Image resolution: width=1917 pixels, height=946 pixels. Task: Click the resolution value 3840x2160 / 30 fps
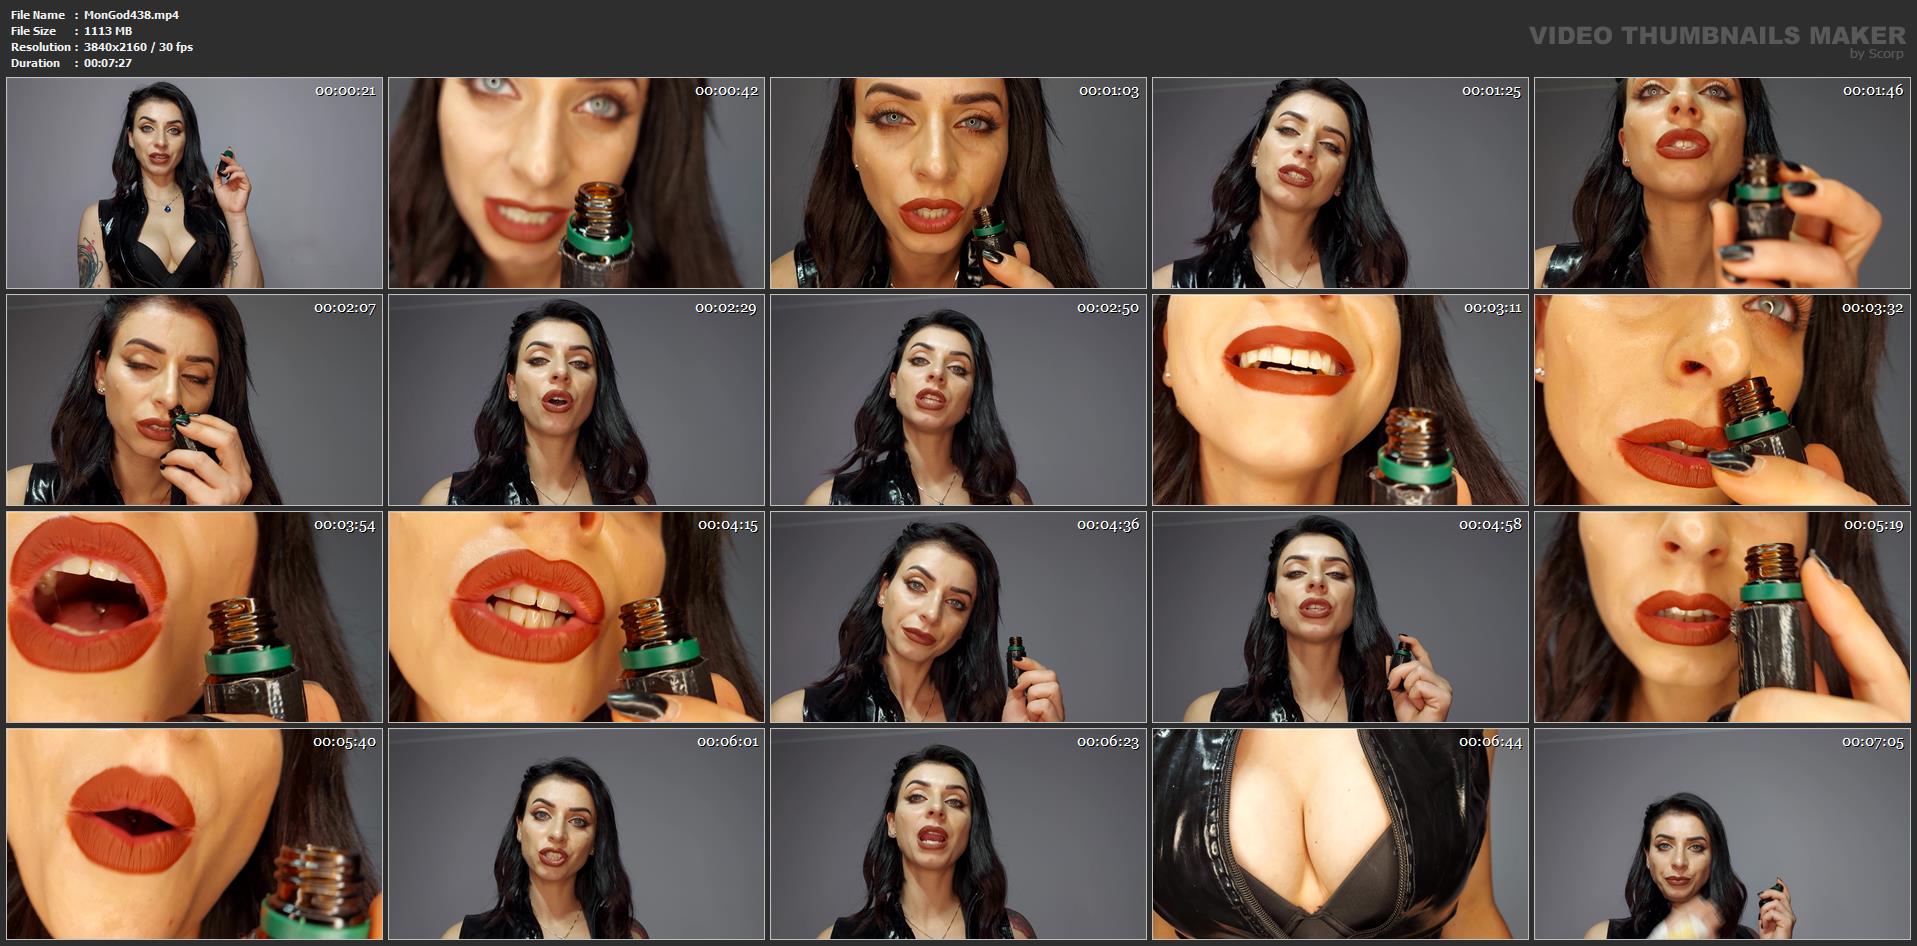pos(139,47)
